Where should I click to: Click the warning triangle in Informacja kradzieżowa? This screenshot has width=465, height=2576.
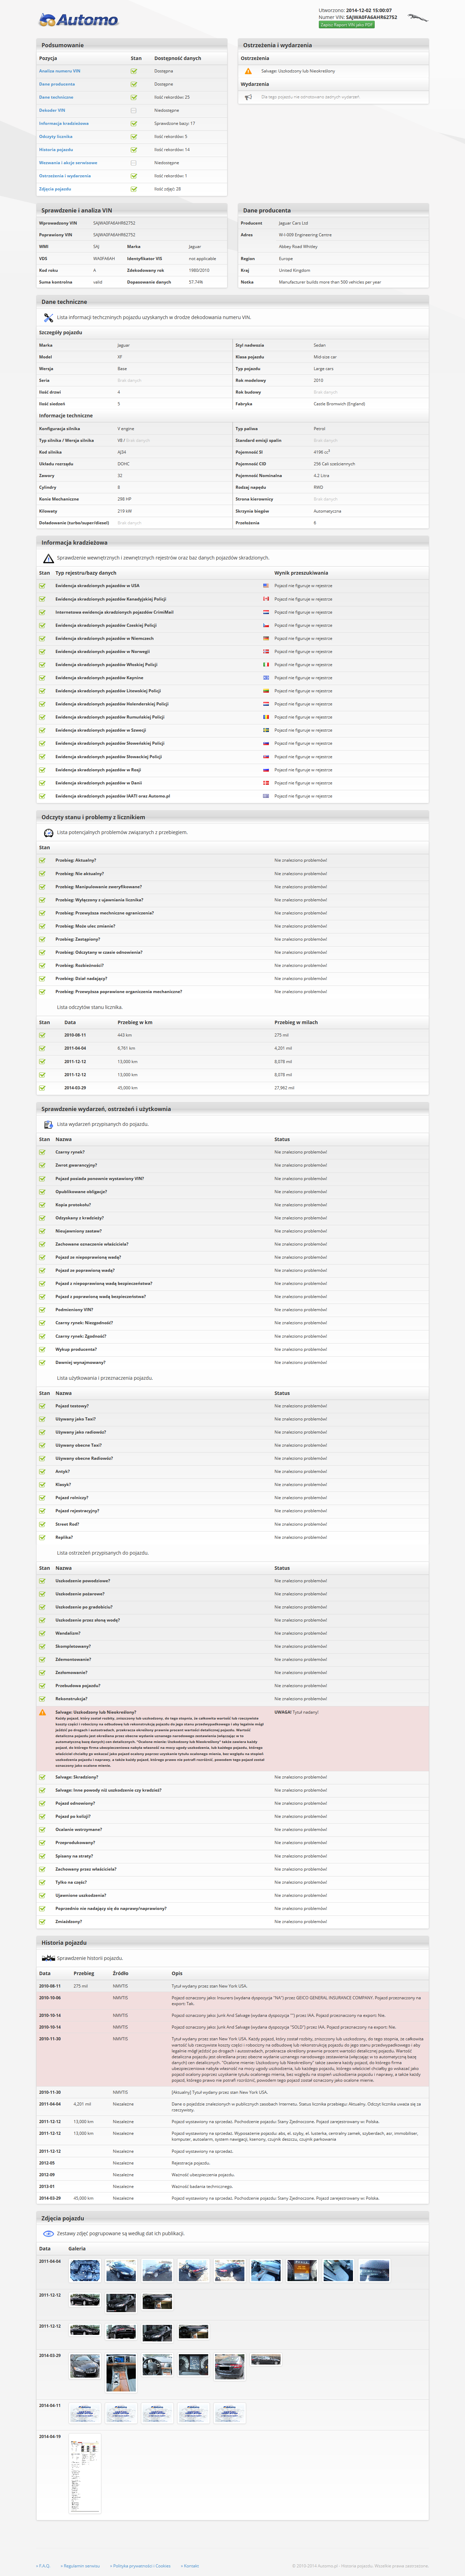(x=48, y=558)
